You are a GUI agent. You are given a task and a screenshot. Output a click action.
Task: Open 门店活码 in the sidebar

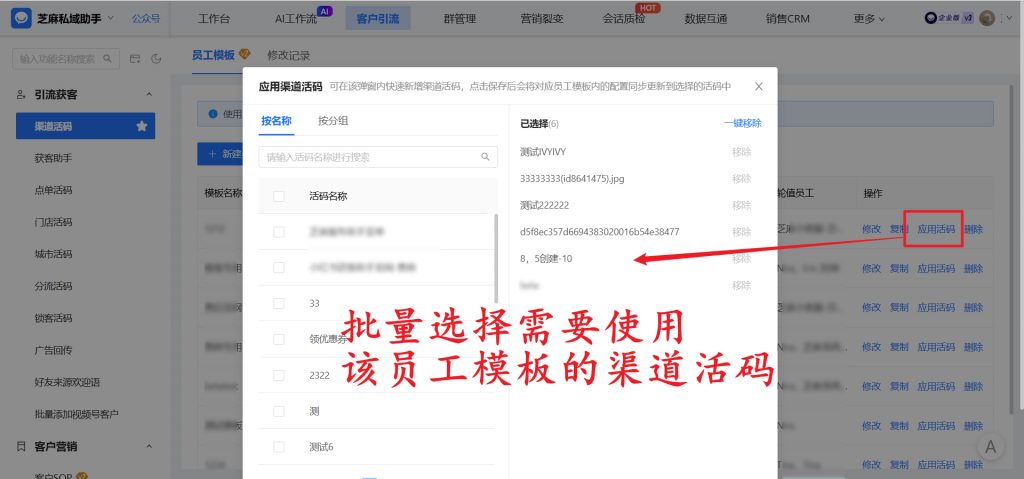53,222
